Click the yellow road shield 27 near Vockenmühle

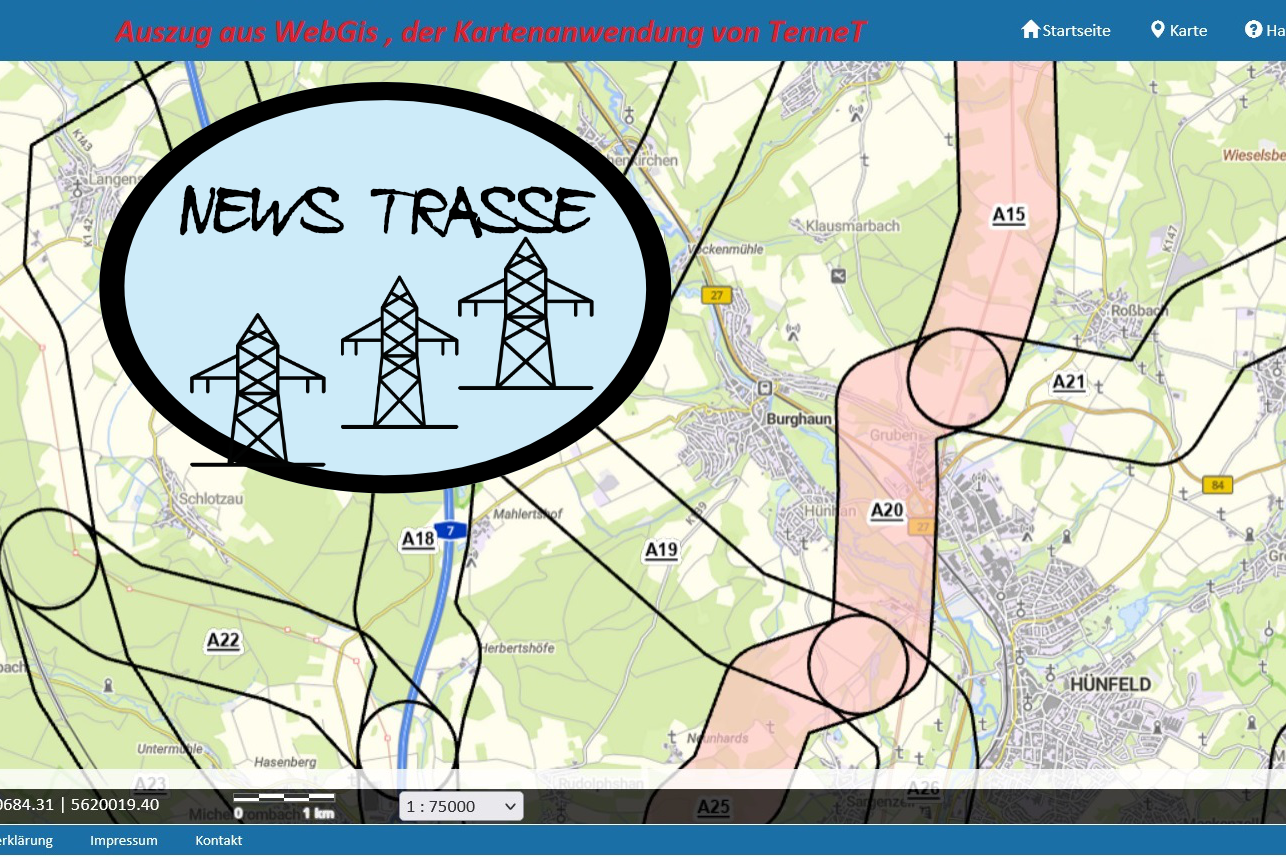coord(717,295)
